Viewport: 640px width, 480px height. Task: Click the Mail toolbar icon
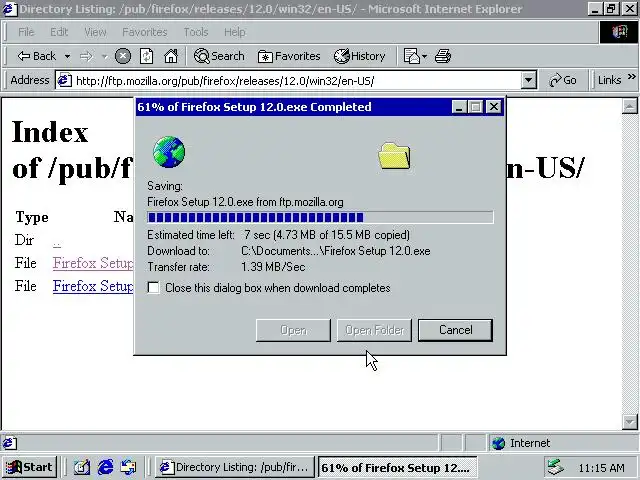click(411, 56)
